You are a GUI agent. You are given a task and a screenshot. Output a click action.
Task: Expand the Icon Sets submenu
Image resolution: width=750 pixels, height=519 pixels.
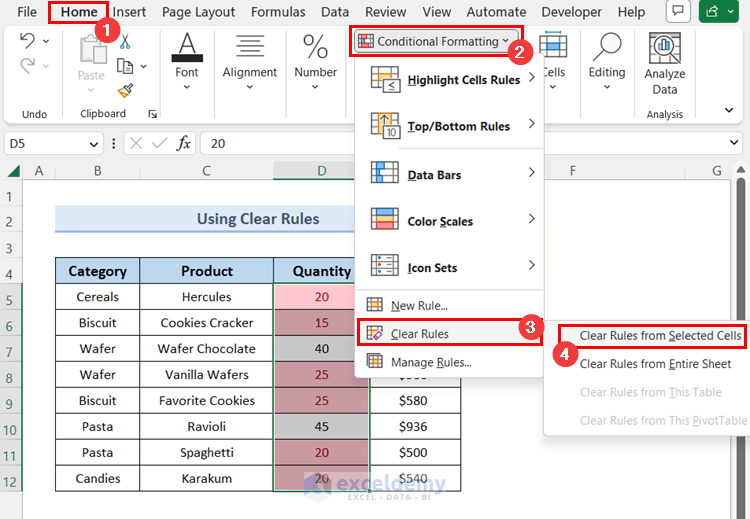click(452, 267)
